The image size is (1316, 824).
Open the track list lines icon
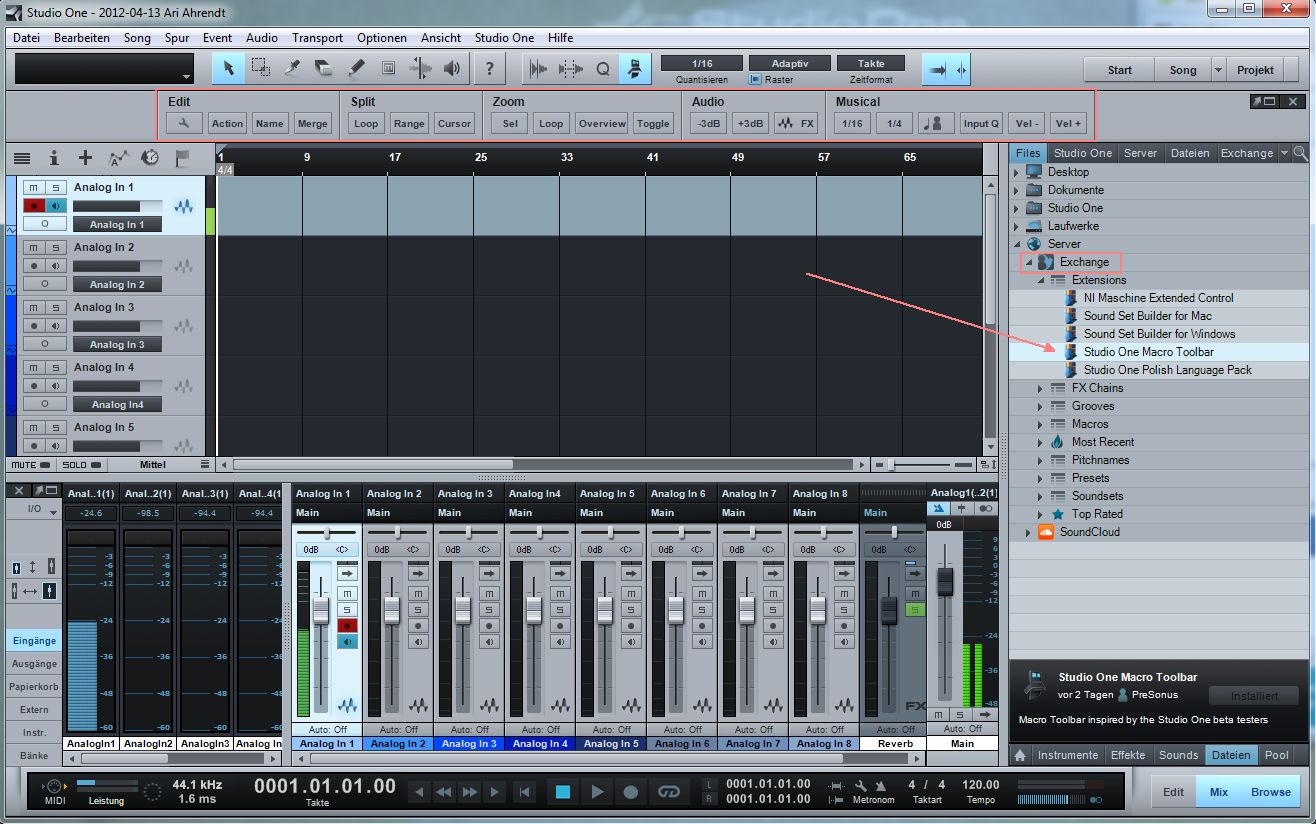[x=22, y=158]
